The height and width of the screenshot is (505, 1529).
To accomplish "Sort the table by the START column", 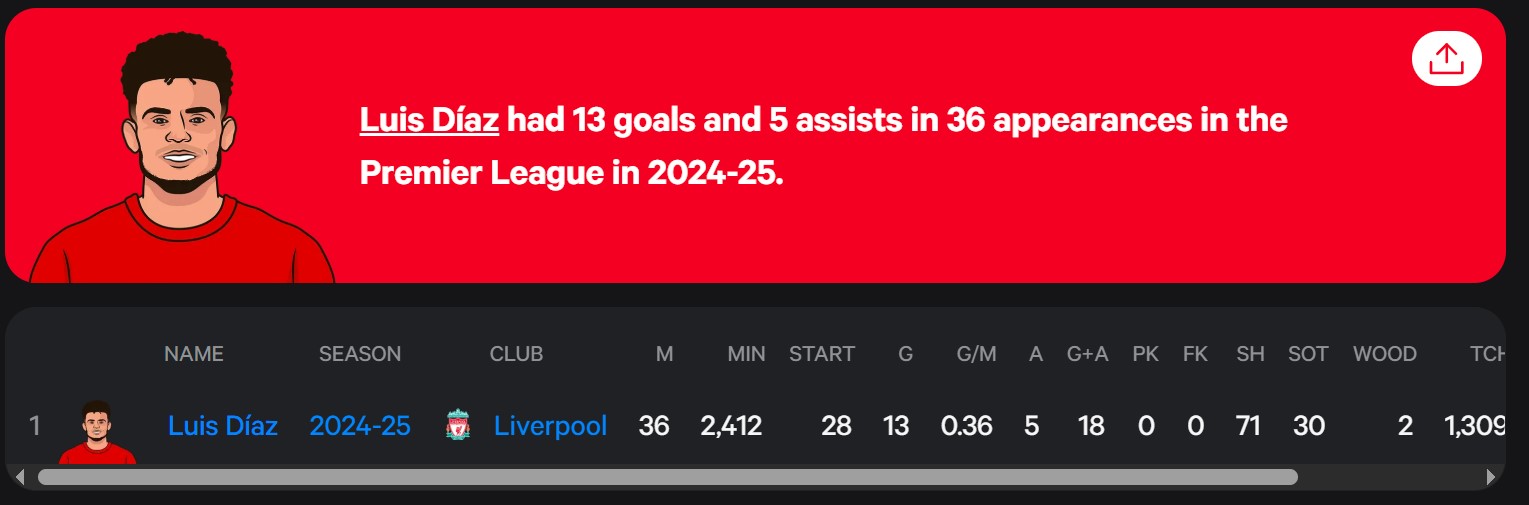I will tap(822, 354).
